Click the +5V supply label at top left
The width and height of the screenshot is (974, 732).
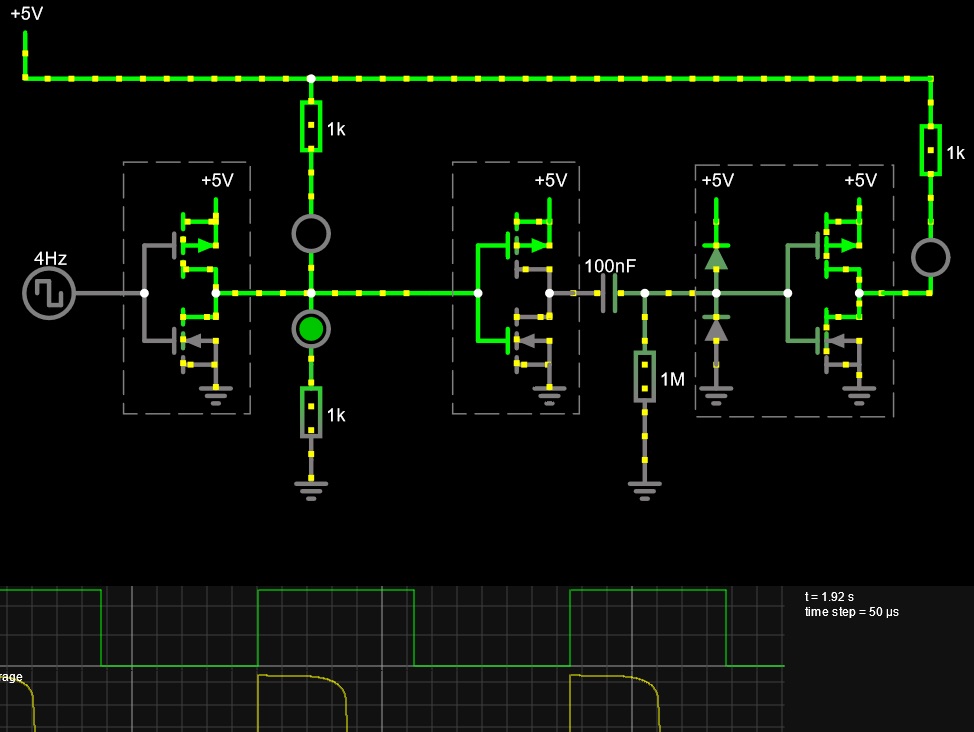27,14
